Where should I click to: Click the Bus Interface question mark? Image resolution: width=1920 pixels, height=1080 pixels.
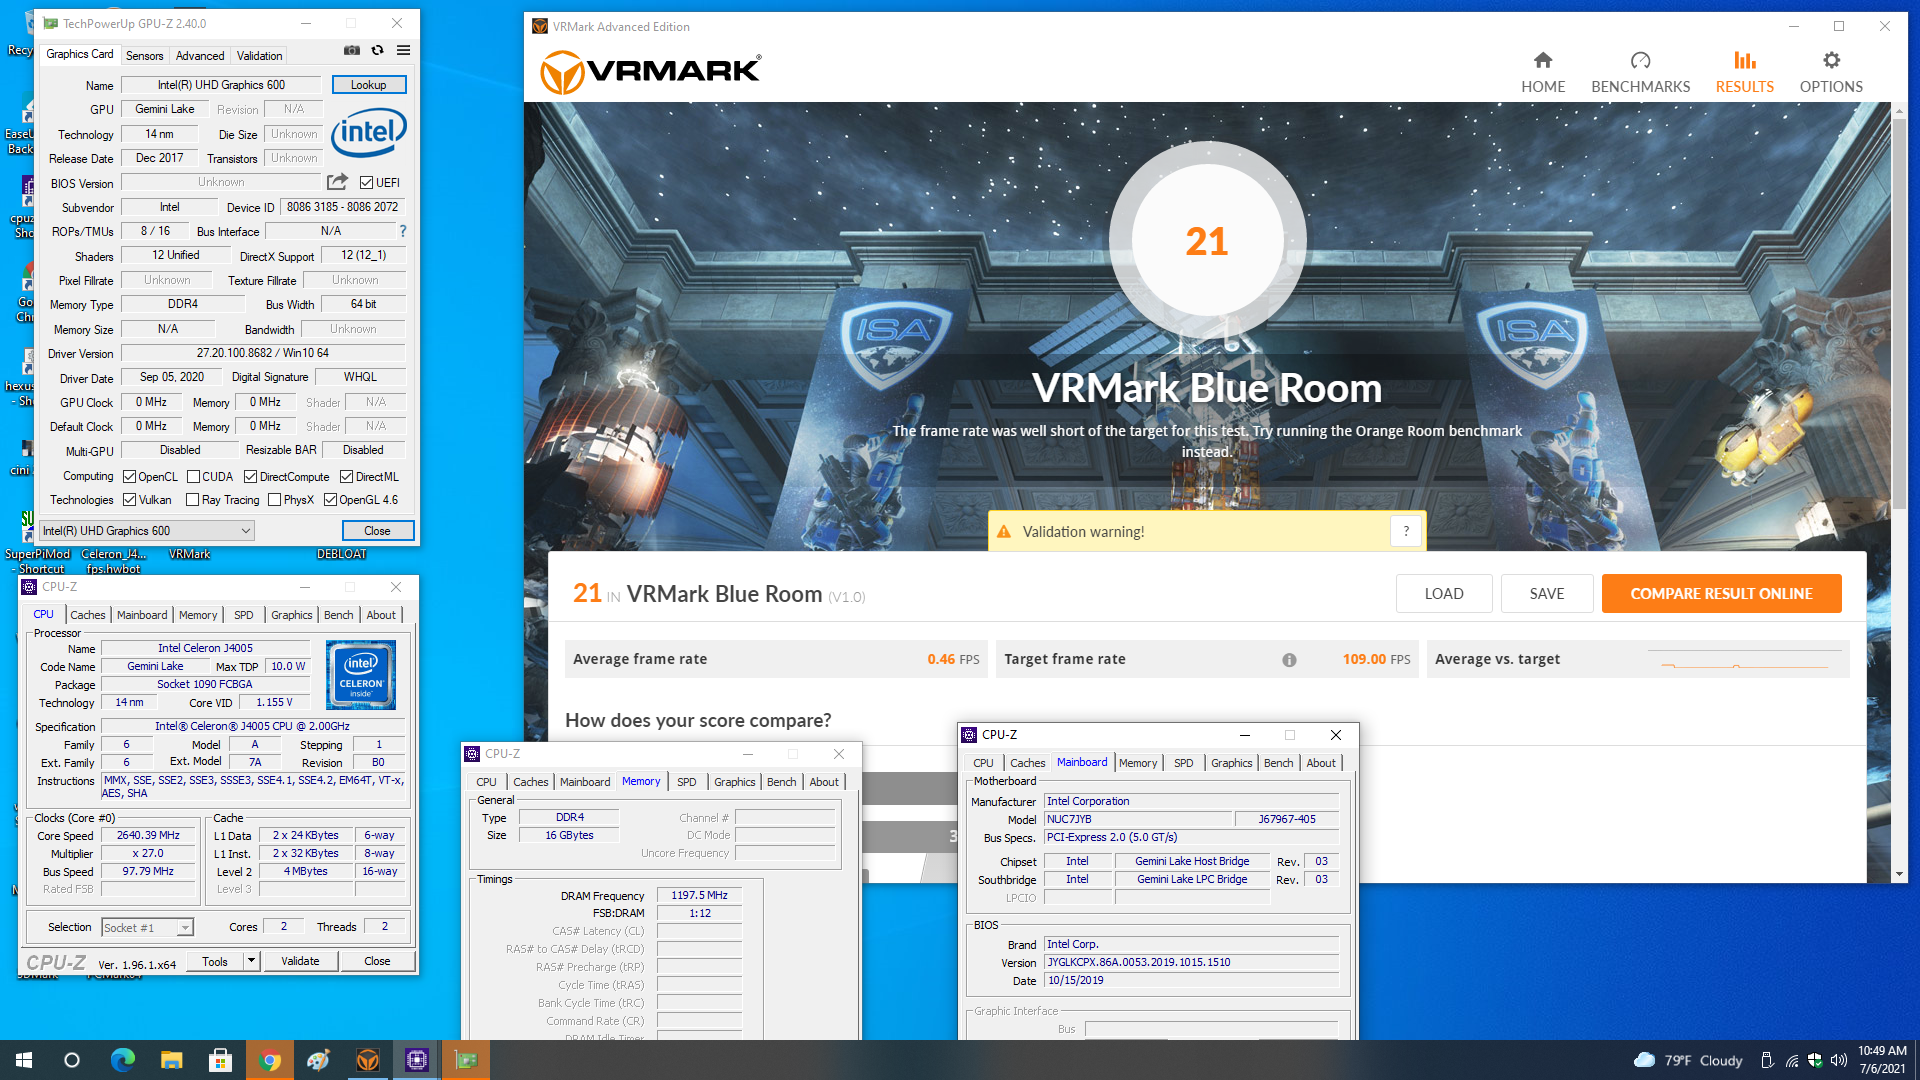tap(403, 231)
